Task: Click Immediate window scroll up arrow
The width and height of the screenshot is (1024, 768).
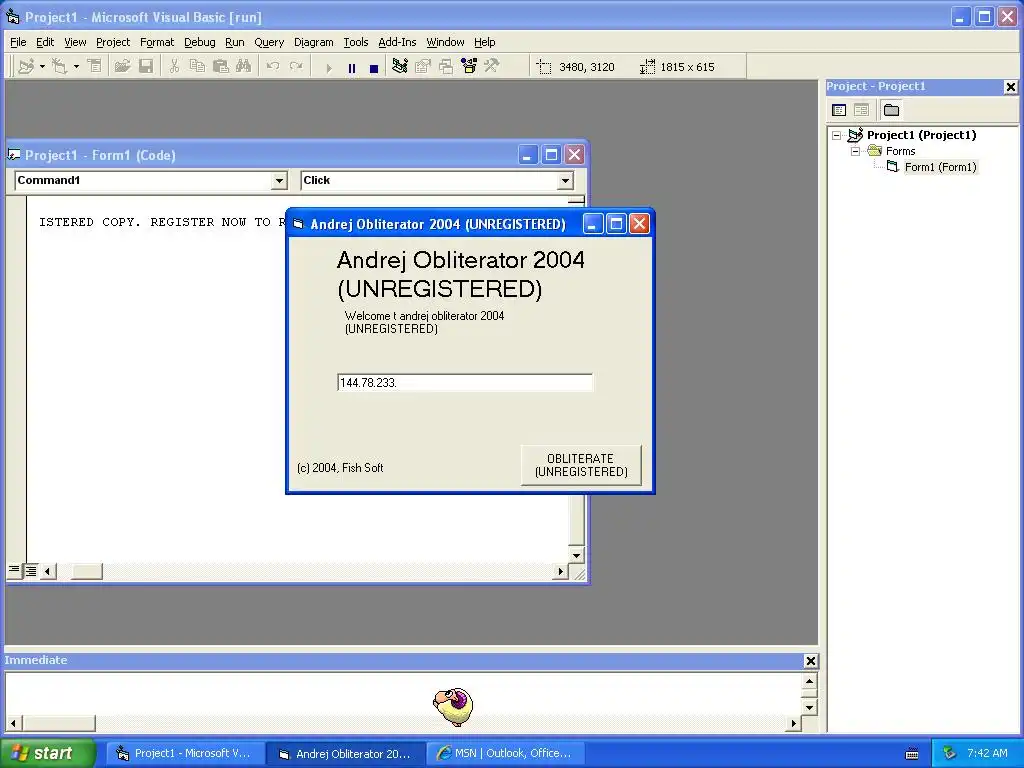Action: point(809,681)
